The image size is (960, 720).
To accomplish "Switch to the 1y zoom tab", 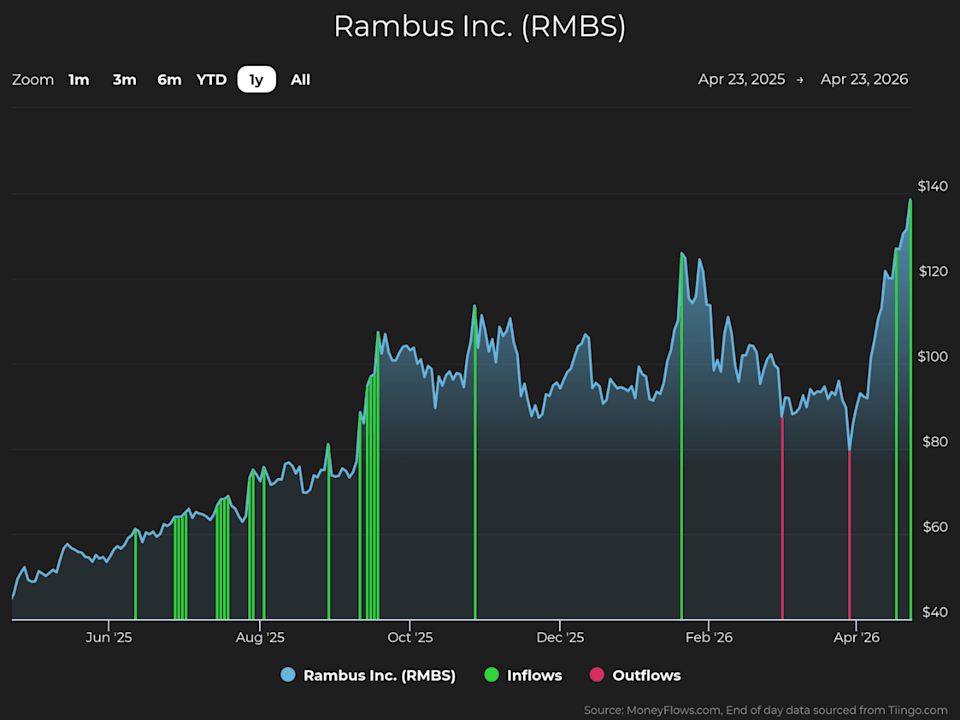I will (256, 79).
